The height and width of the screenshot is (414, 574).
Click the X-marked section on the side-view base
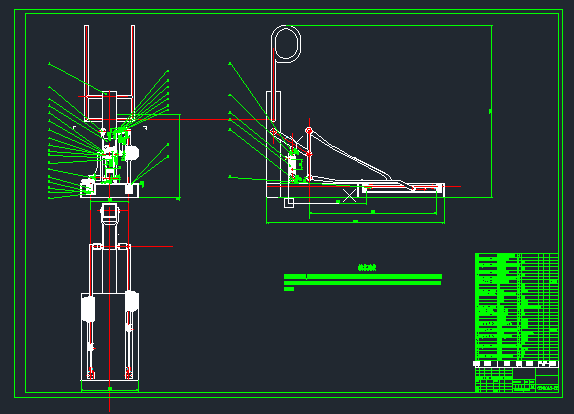click(350, 195)
